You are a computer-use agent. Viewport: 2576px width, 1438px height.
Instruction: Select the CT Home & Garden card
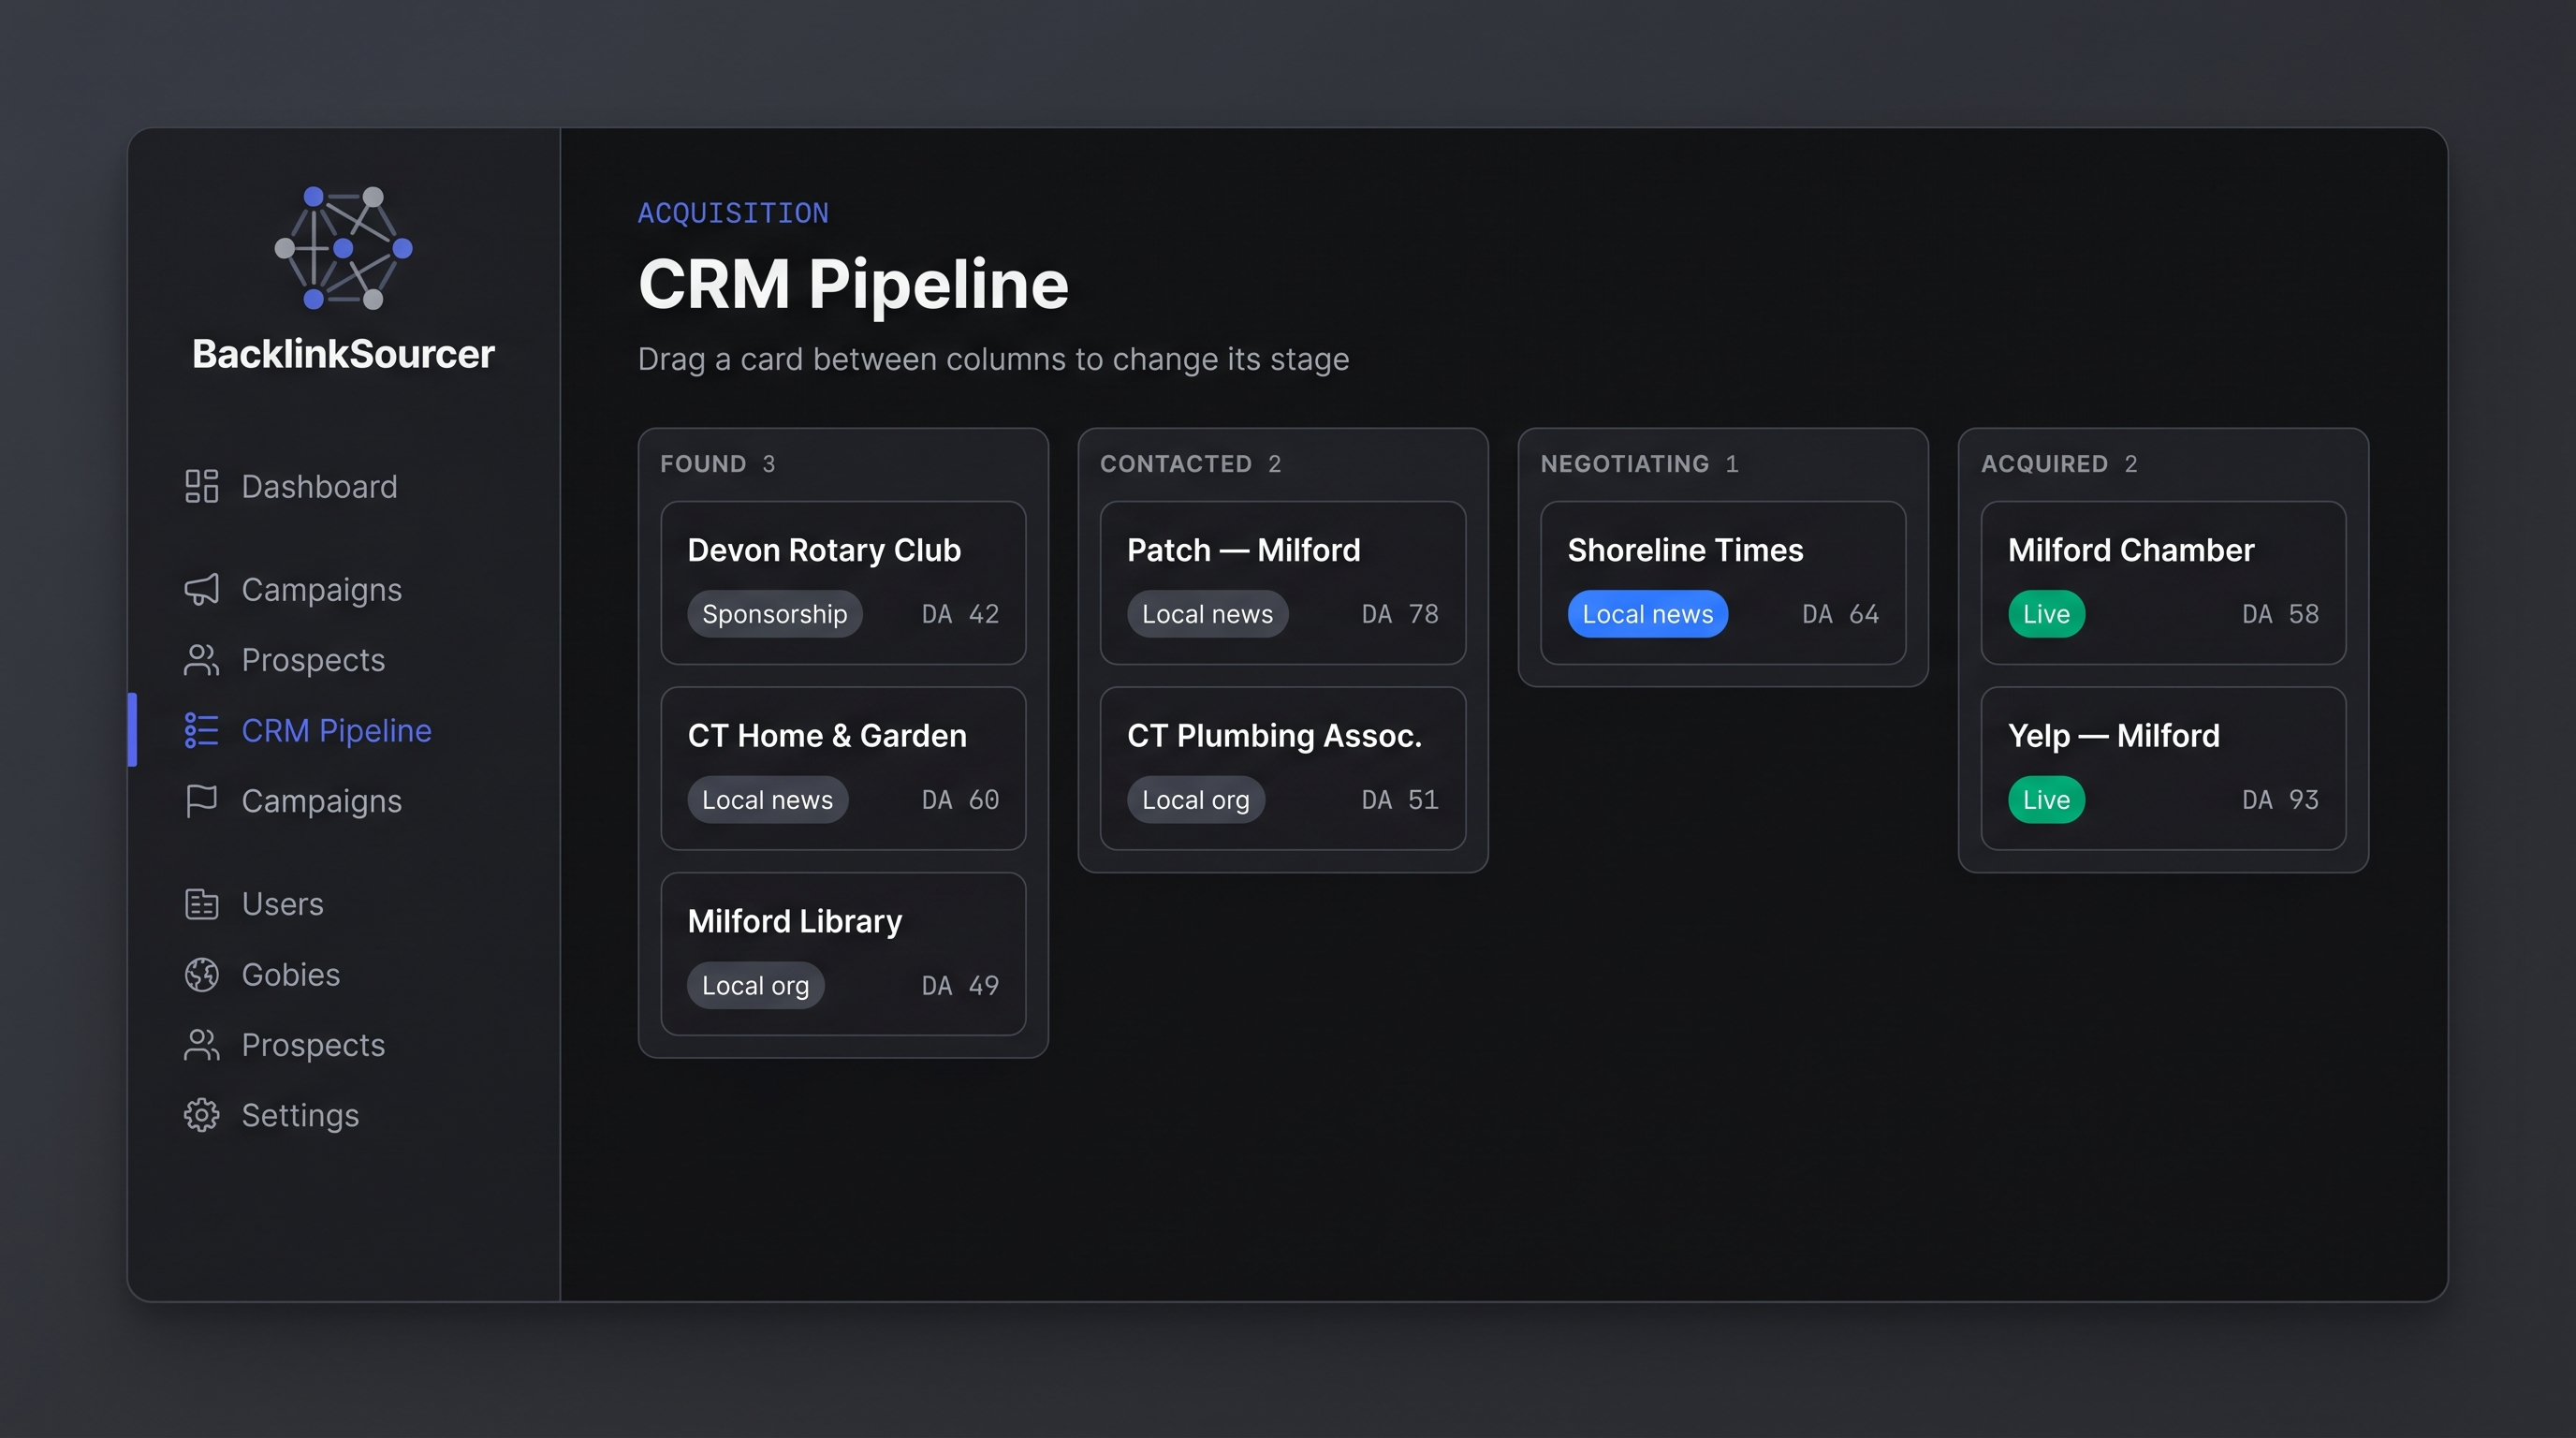[x=843, y=768]
